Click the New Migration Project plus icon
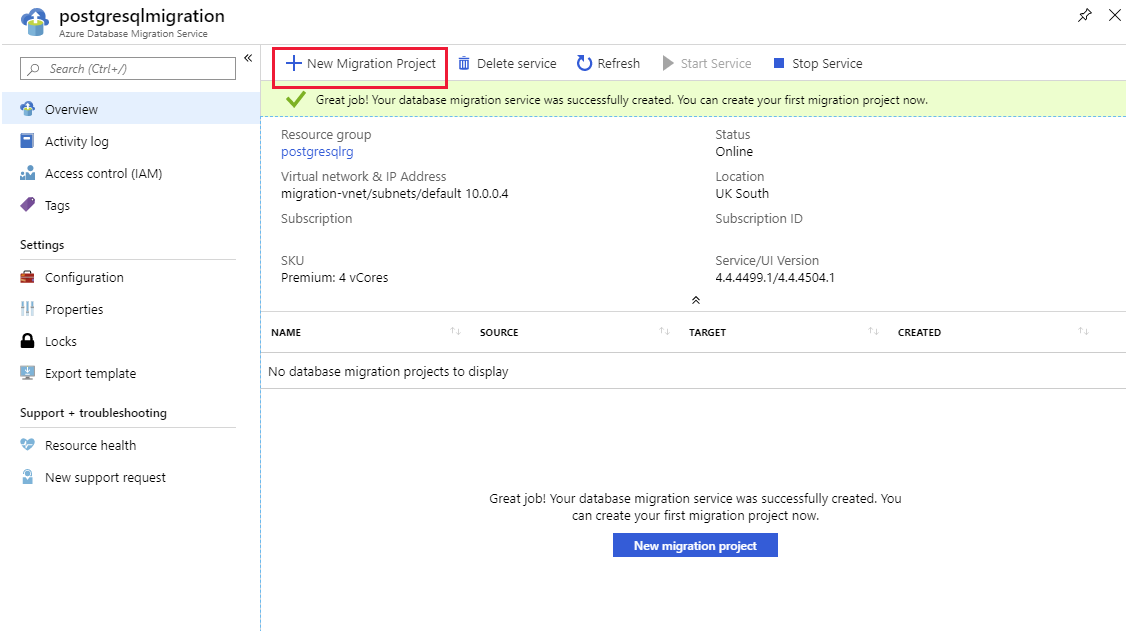This screenshot has width=1128, height=633. pos(294,63)
